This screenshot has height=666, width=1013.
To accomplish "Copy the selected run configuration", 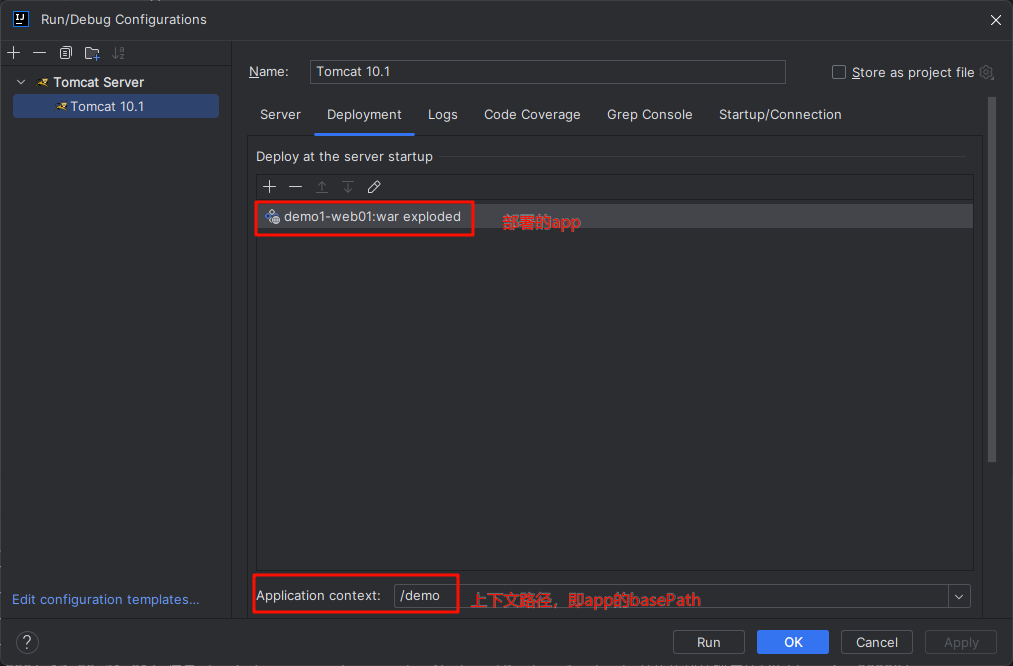I will [66, 53].
